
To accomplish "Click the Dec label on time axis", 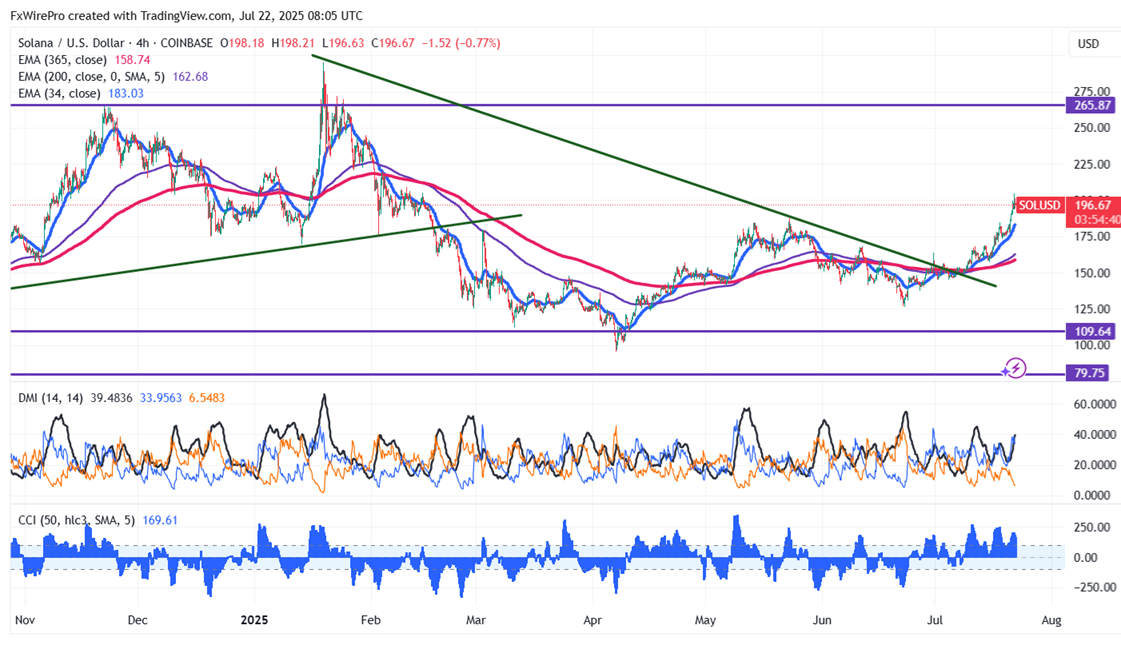I will pos(137,620).
